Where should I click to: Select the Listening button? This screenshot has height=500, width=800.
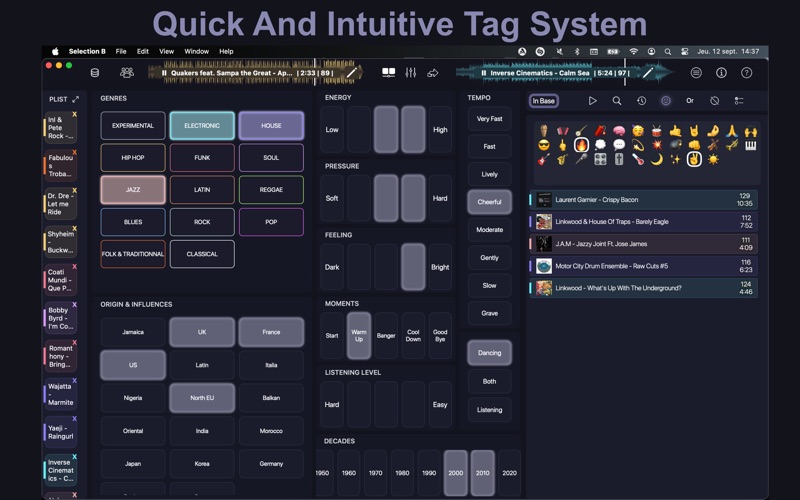pos(489,410)
